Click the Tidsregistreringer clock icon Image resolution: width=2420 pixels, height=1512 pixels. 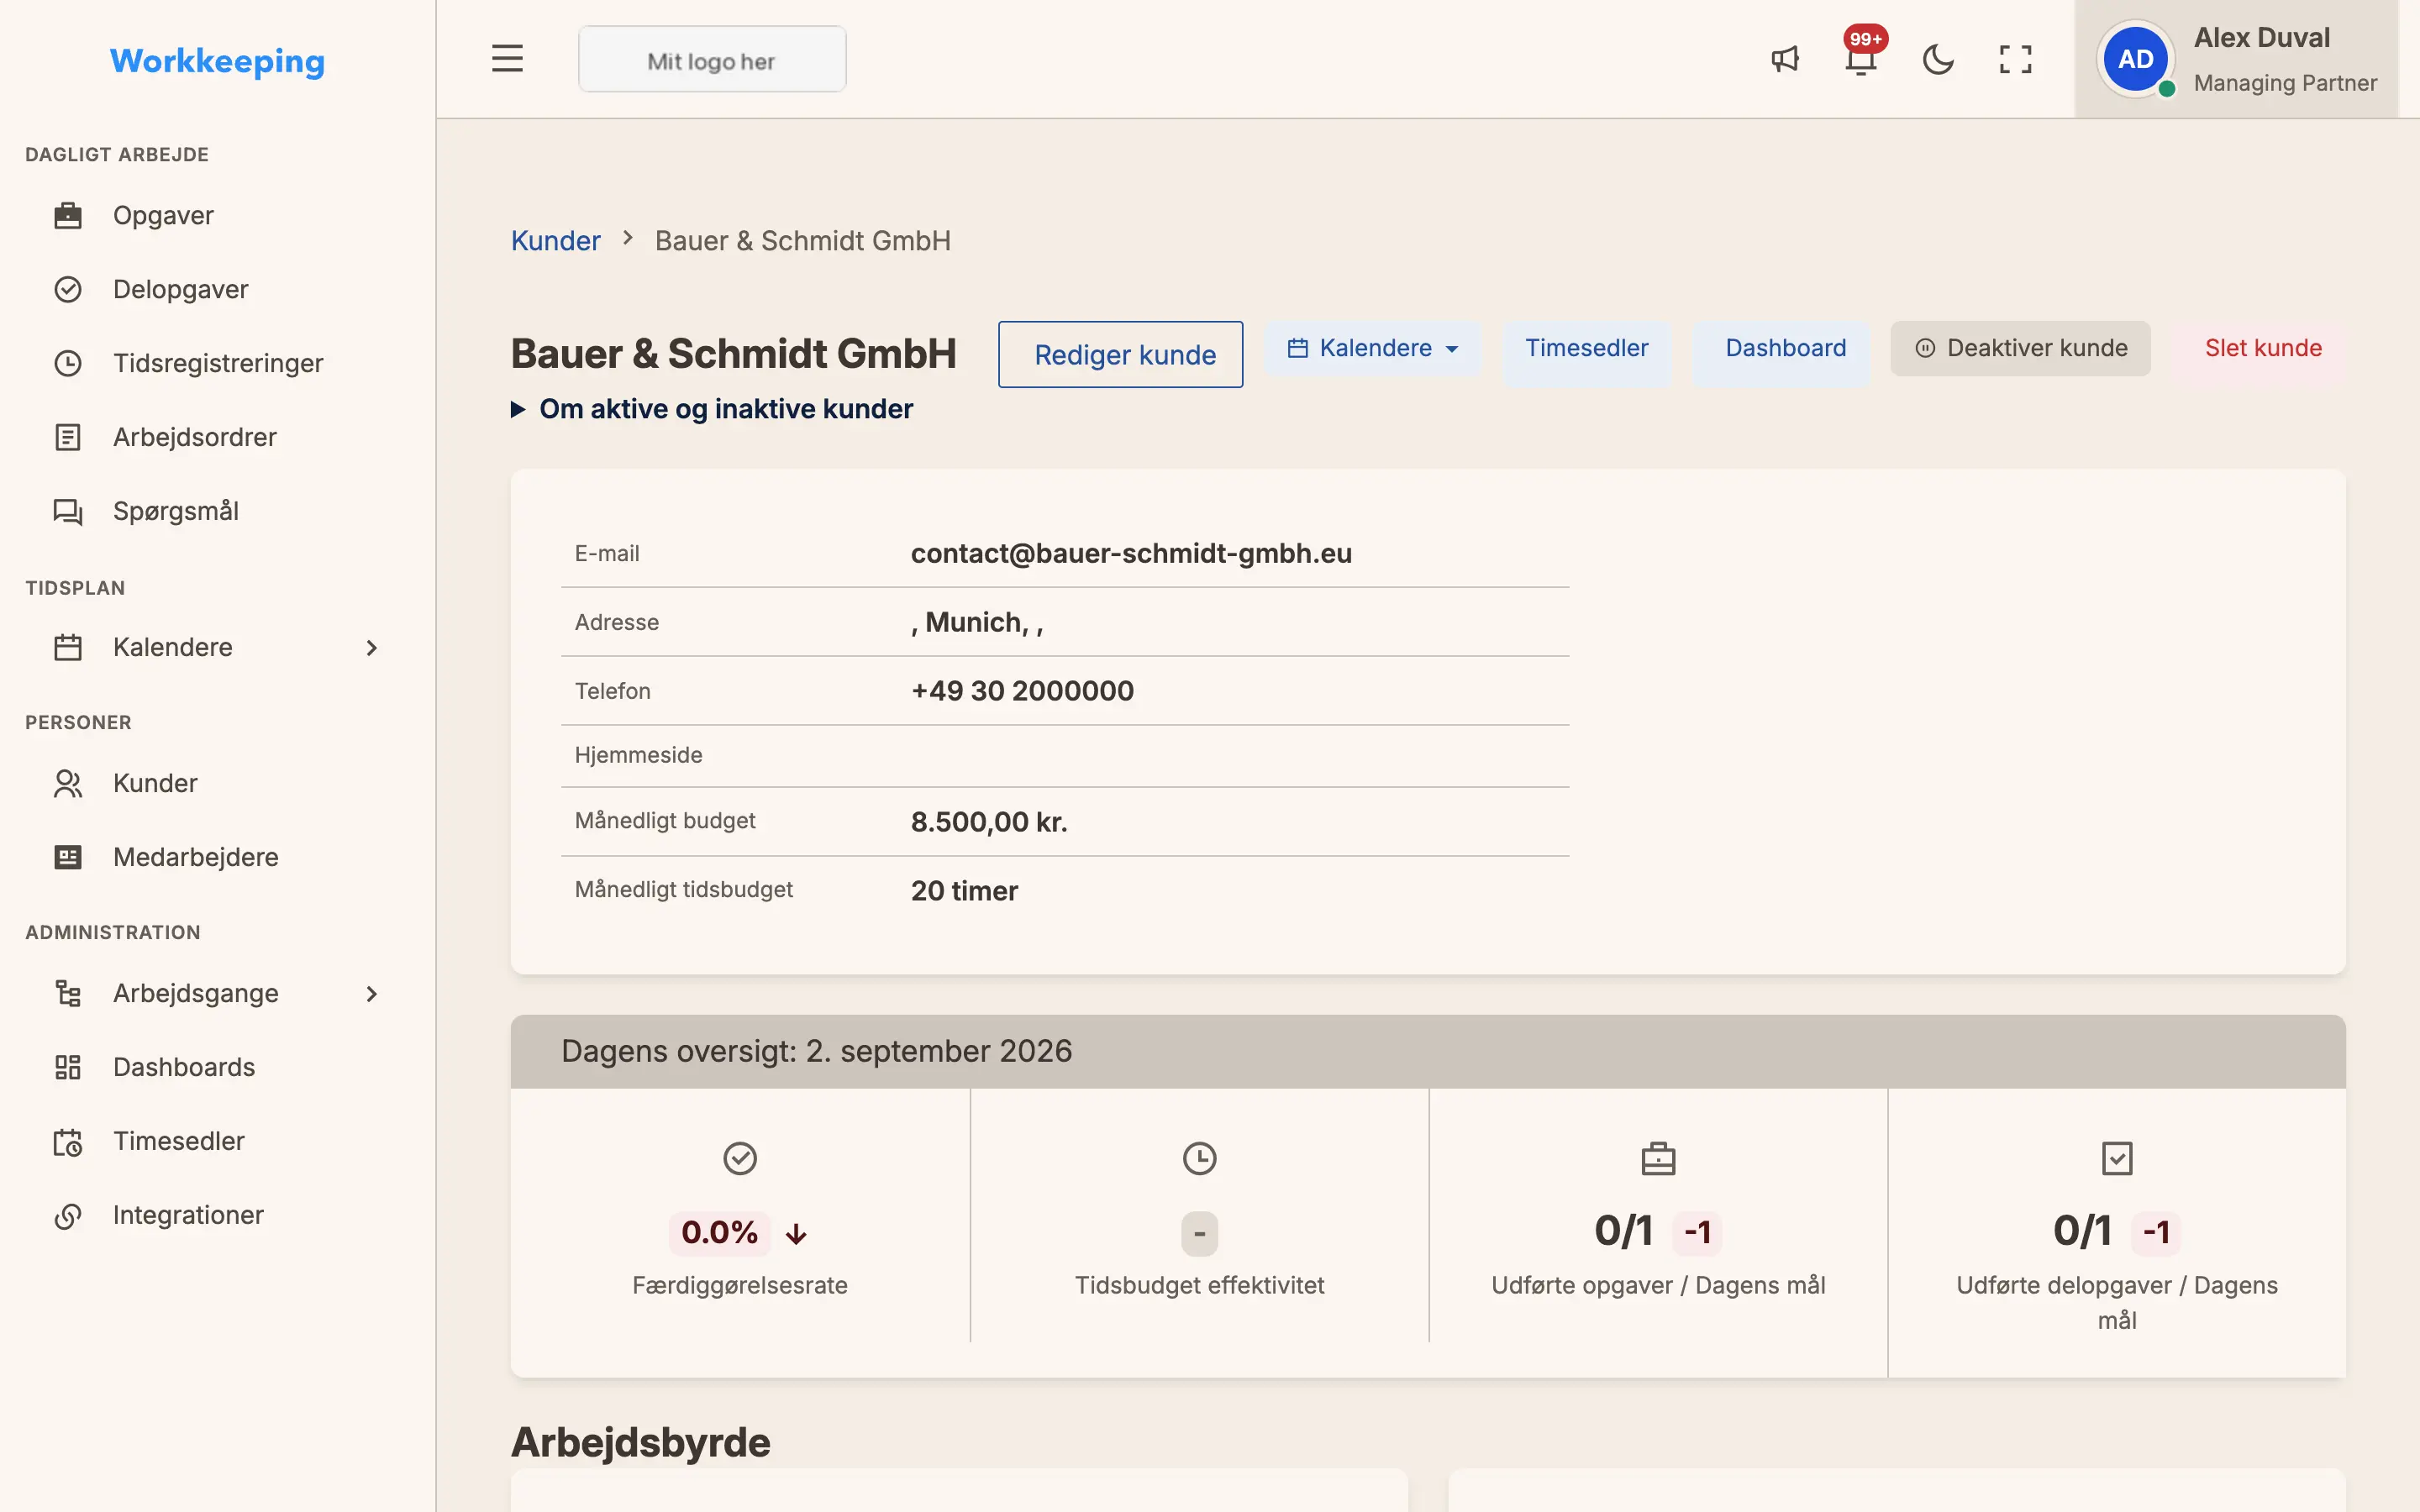pos(68,363)
